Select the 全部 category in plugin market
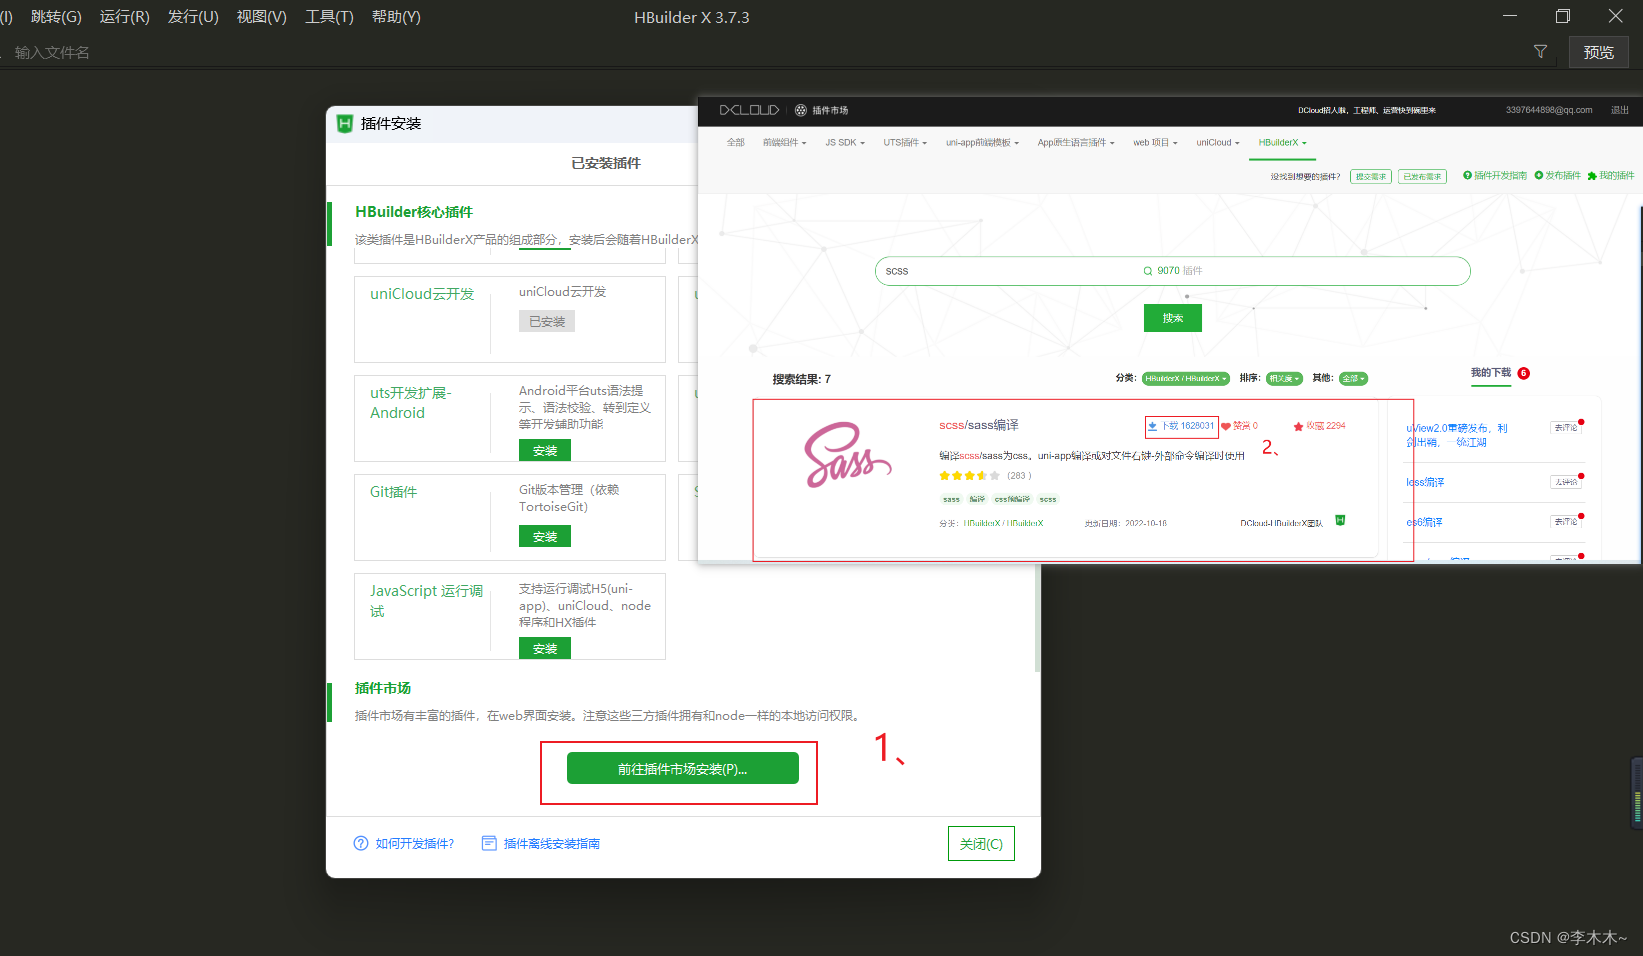The width and height of the screenshot is (1643, 956). pos(736,142)
